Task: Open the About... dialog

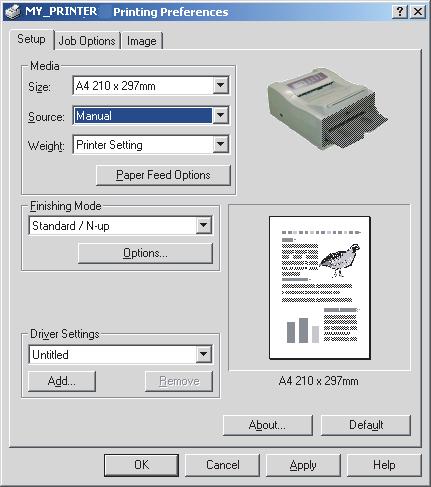Action: pos(268,425)
